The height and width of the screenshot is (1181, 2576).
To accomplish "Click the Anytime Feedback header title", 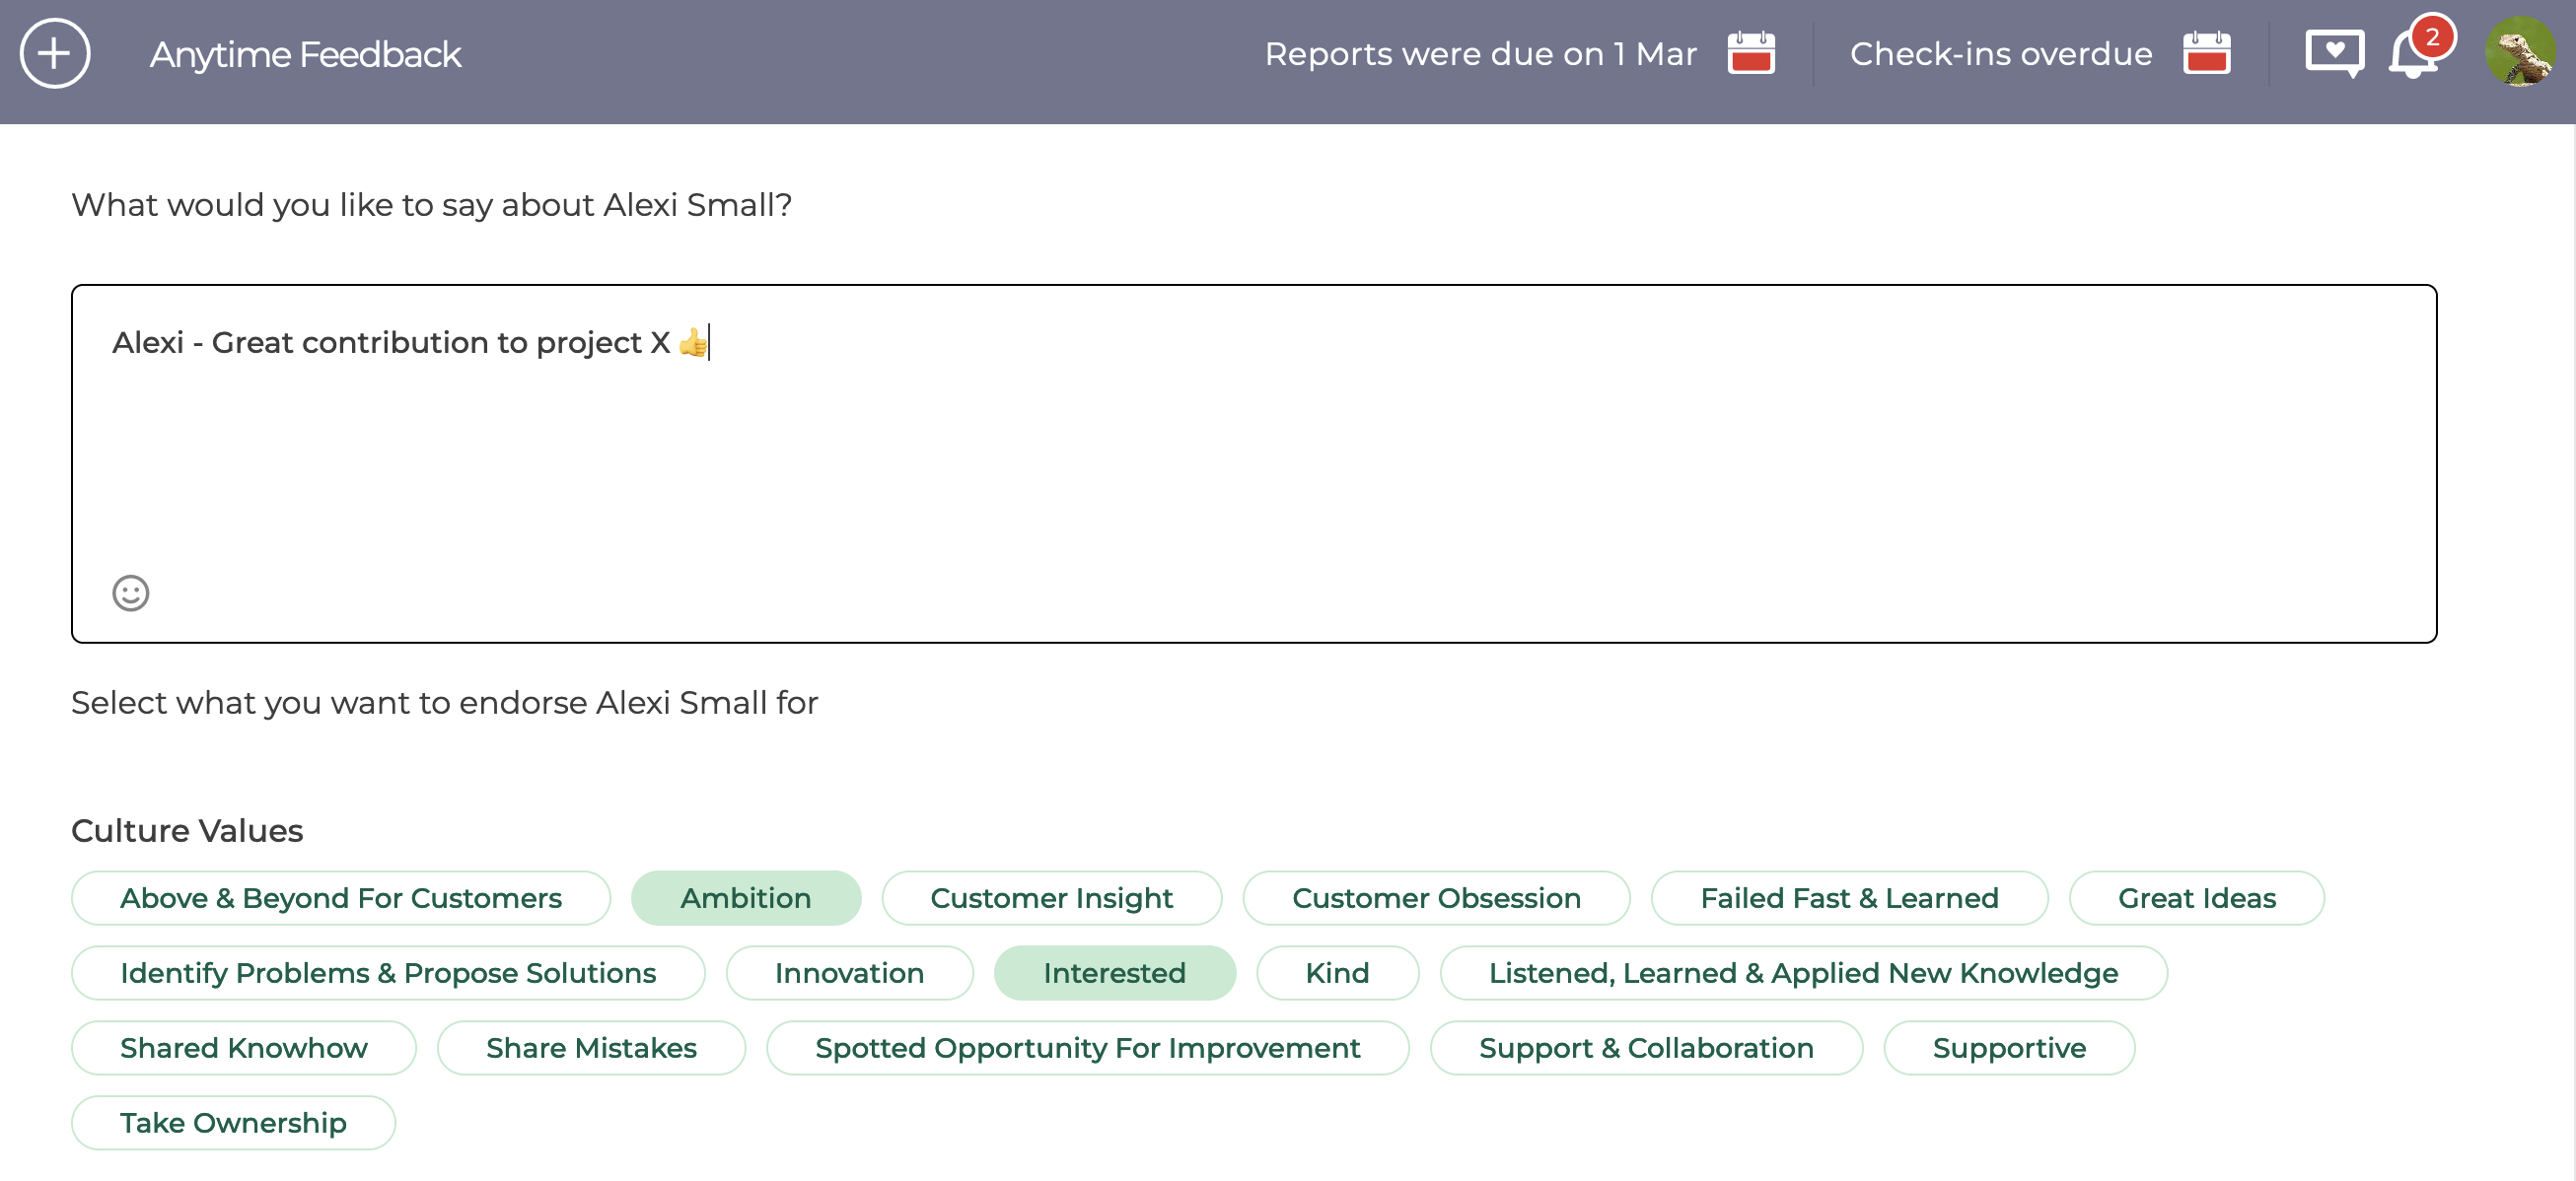I will 305,54.
